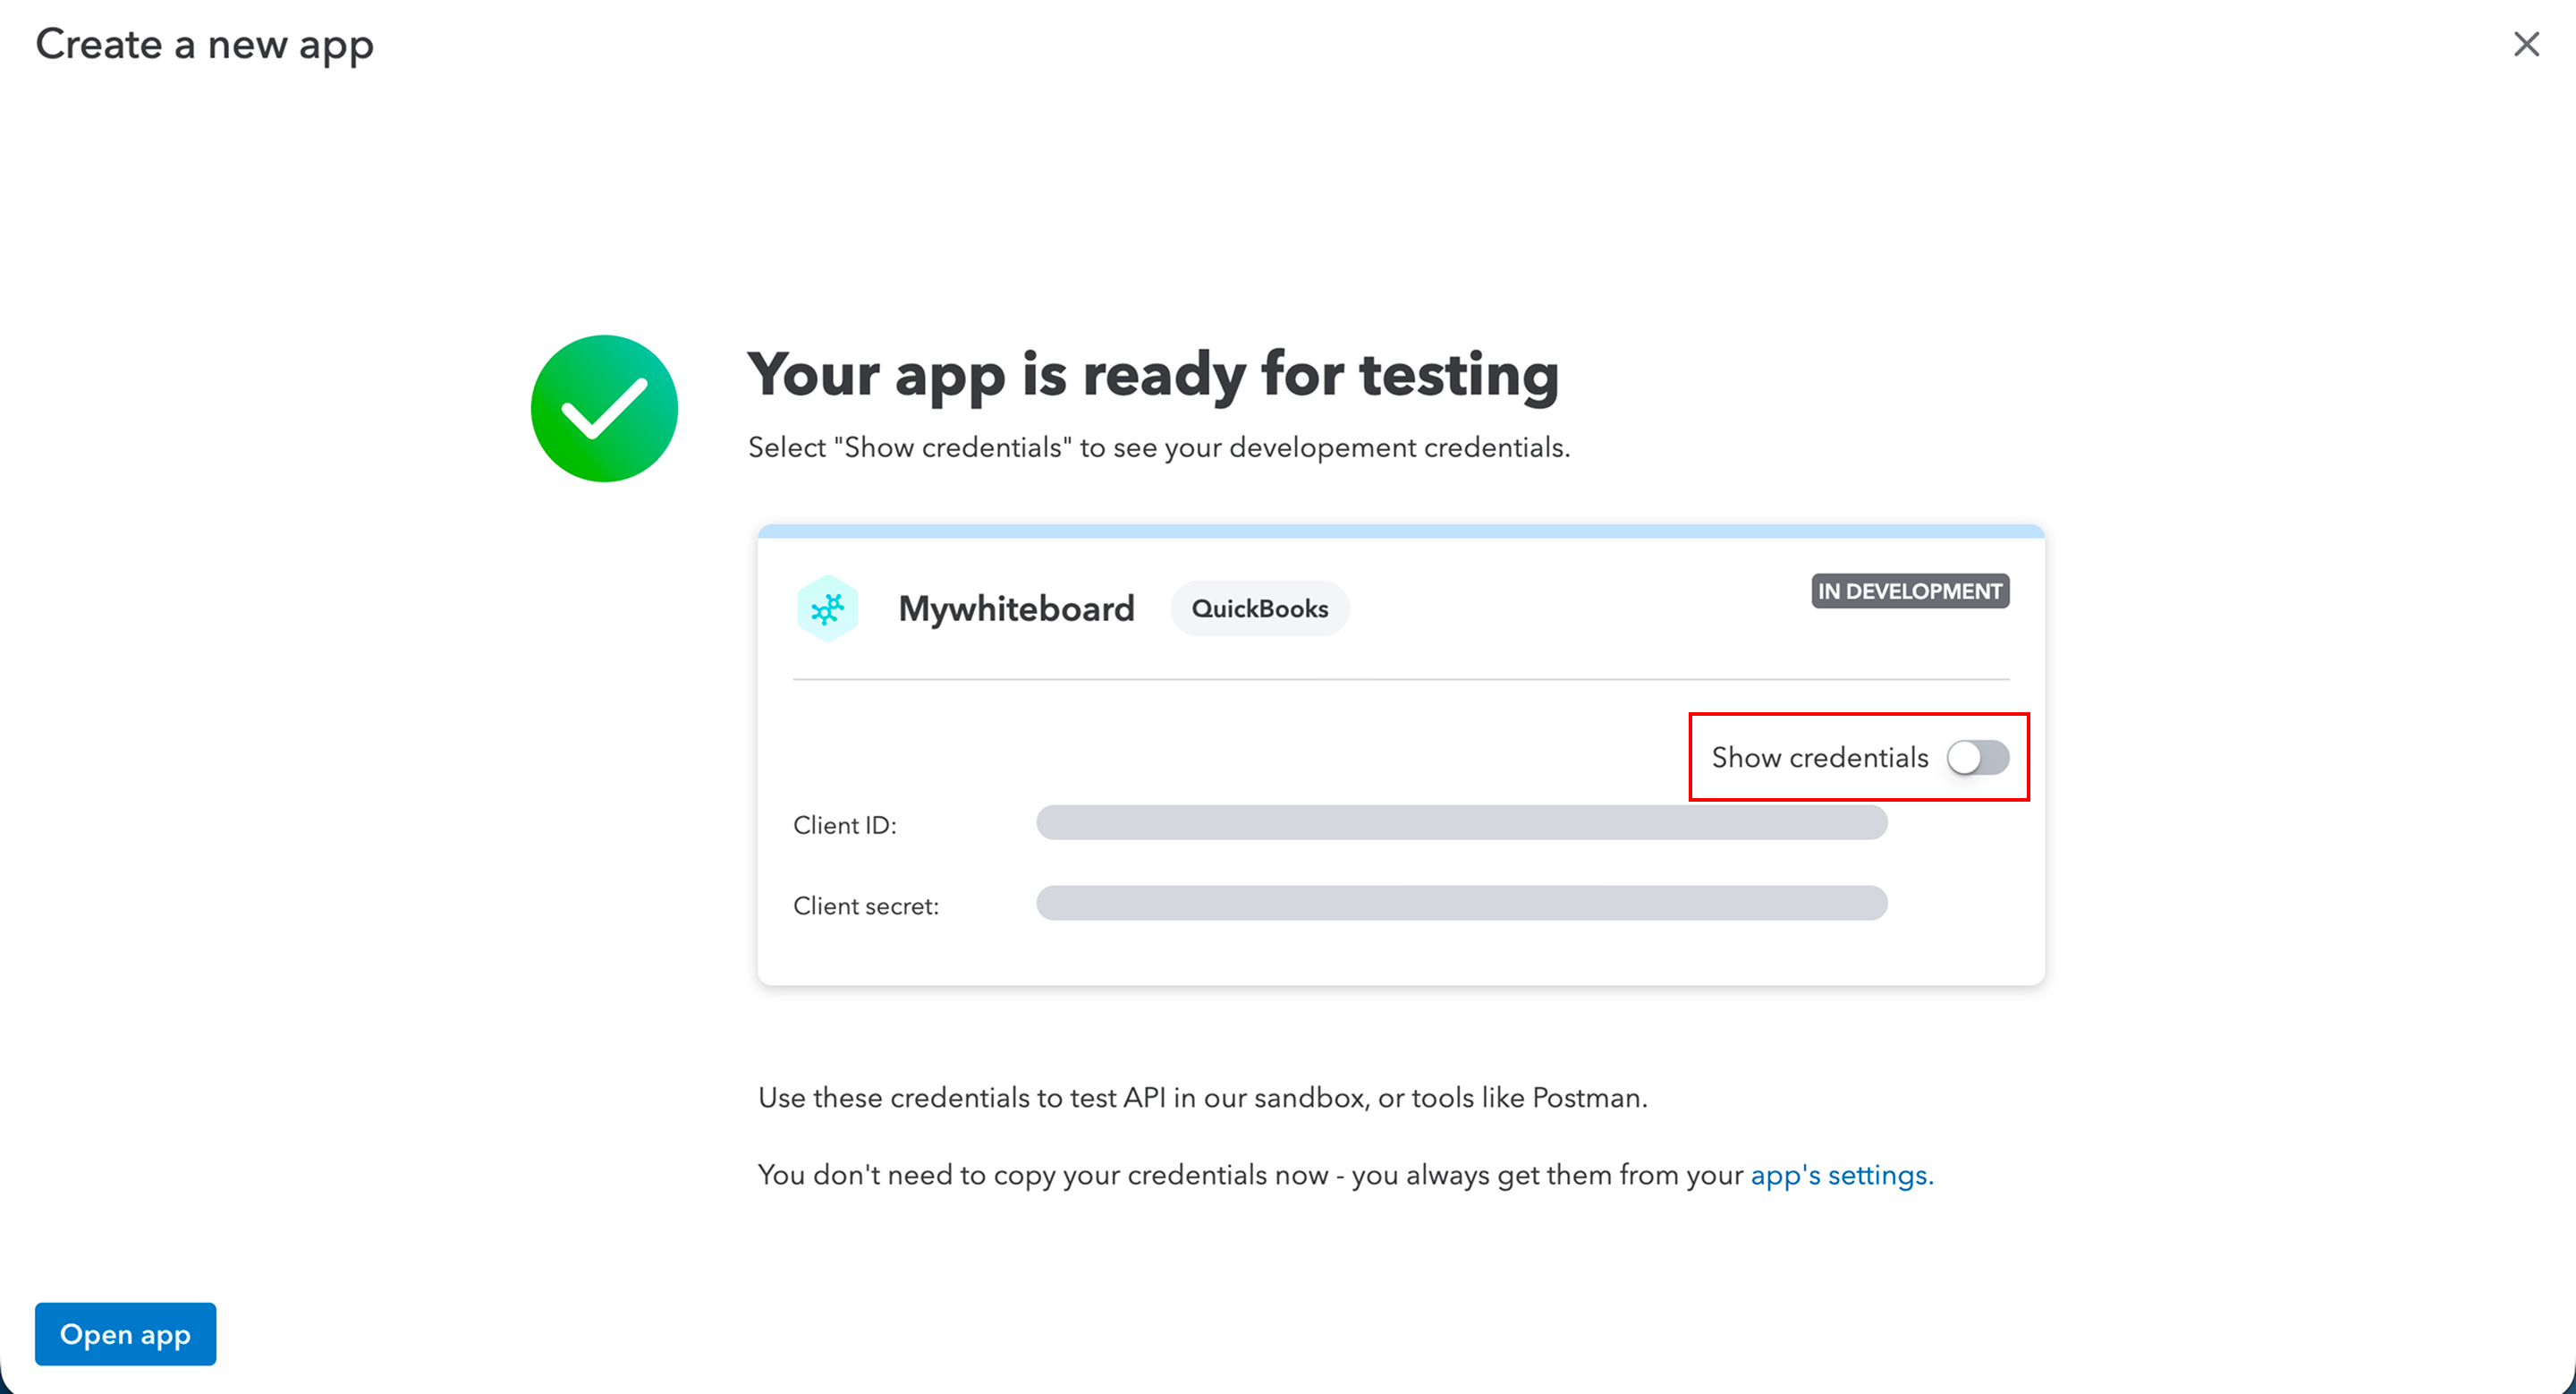
Task: Click the Mywhiteboard hexagon app icon
Action: pos(827,608)
